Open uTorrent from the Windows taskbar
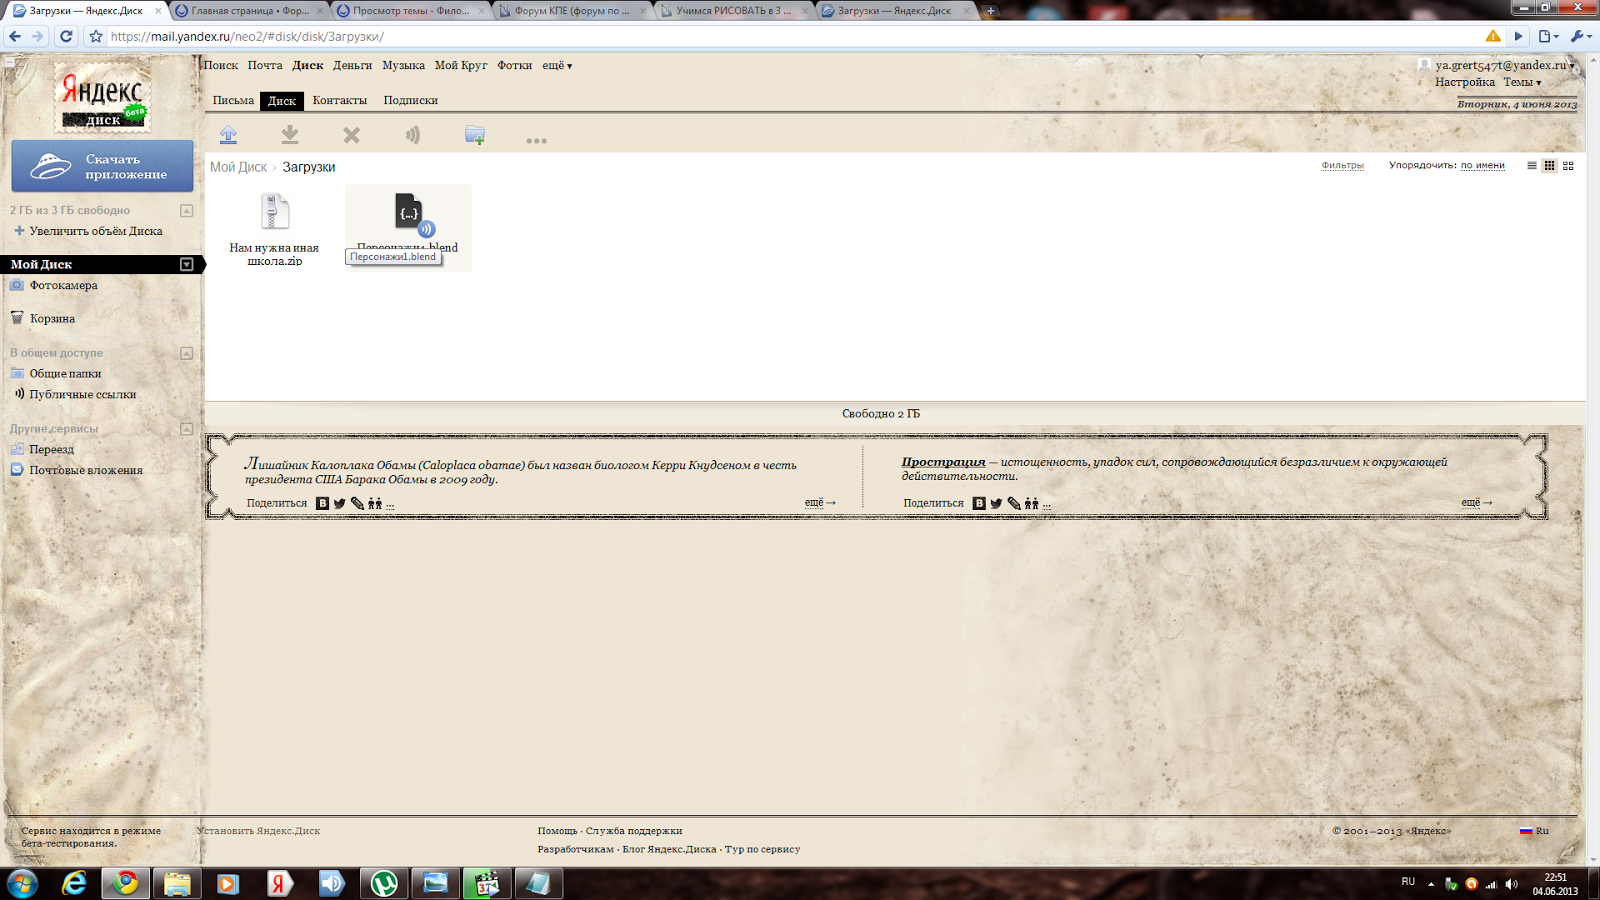 point(384,883)
